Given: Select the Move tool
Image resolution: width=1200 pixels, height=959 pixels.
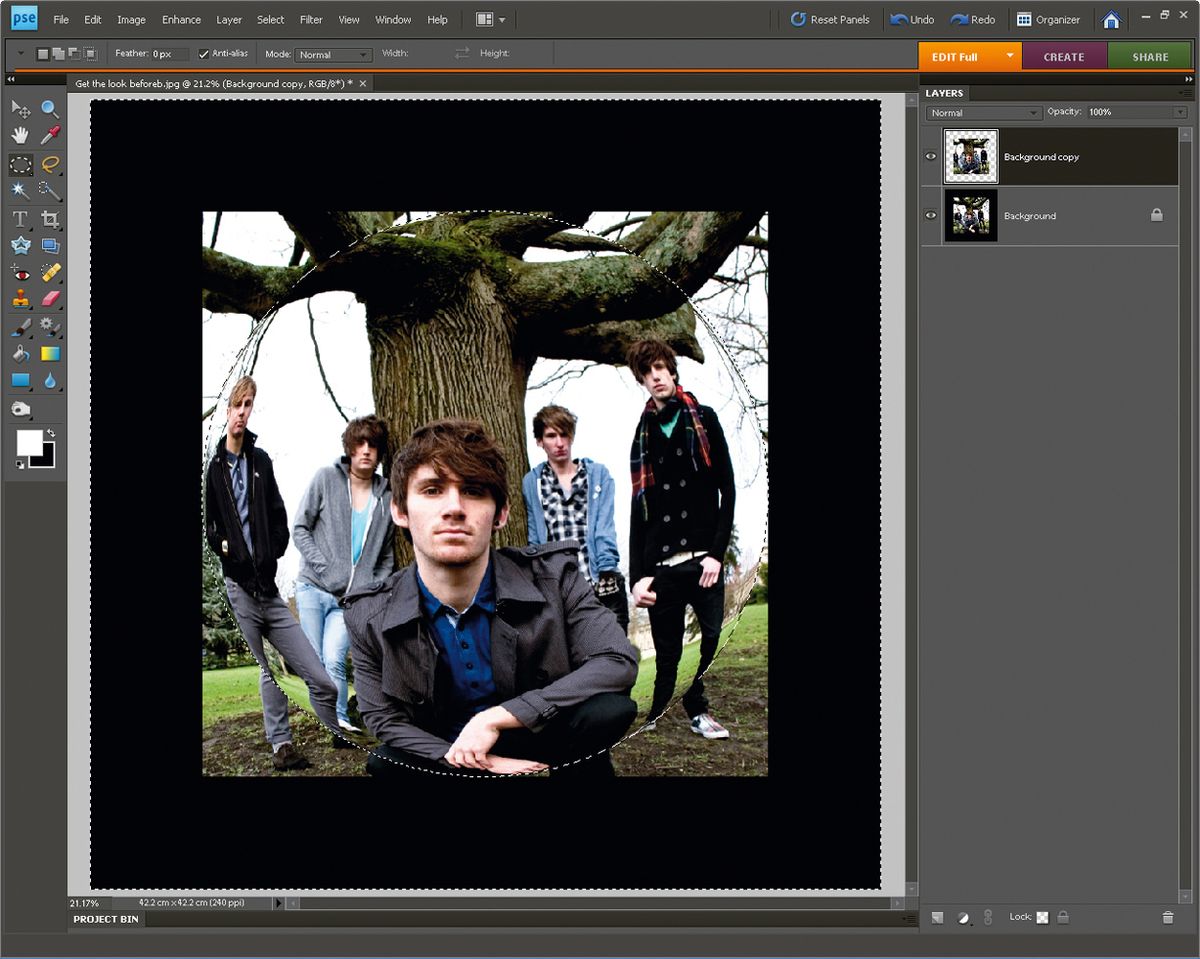Looking at the screenshot, I should pos(20,108).
